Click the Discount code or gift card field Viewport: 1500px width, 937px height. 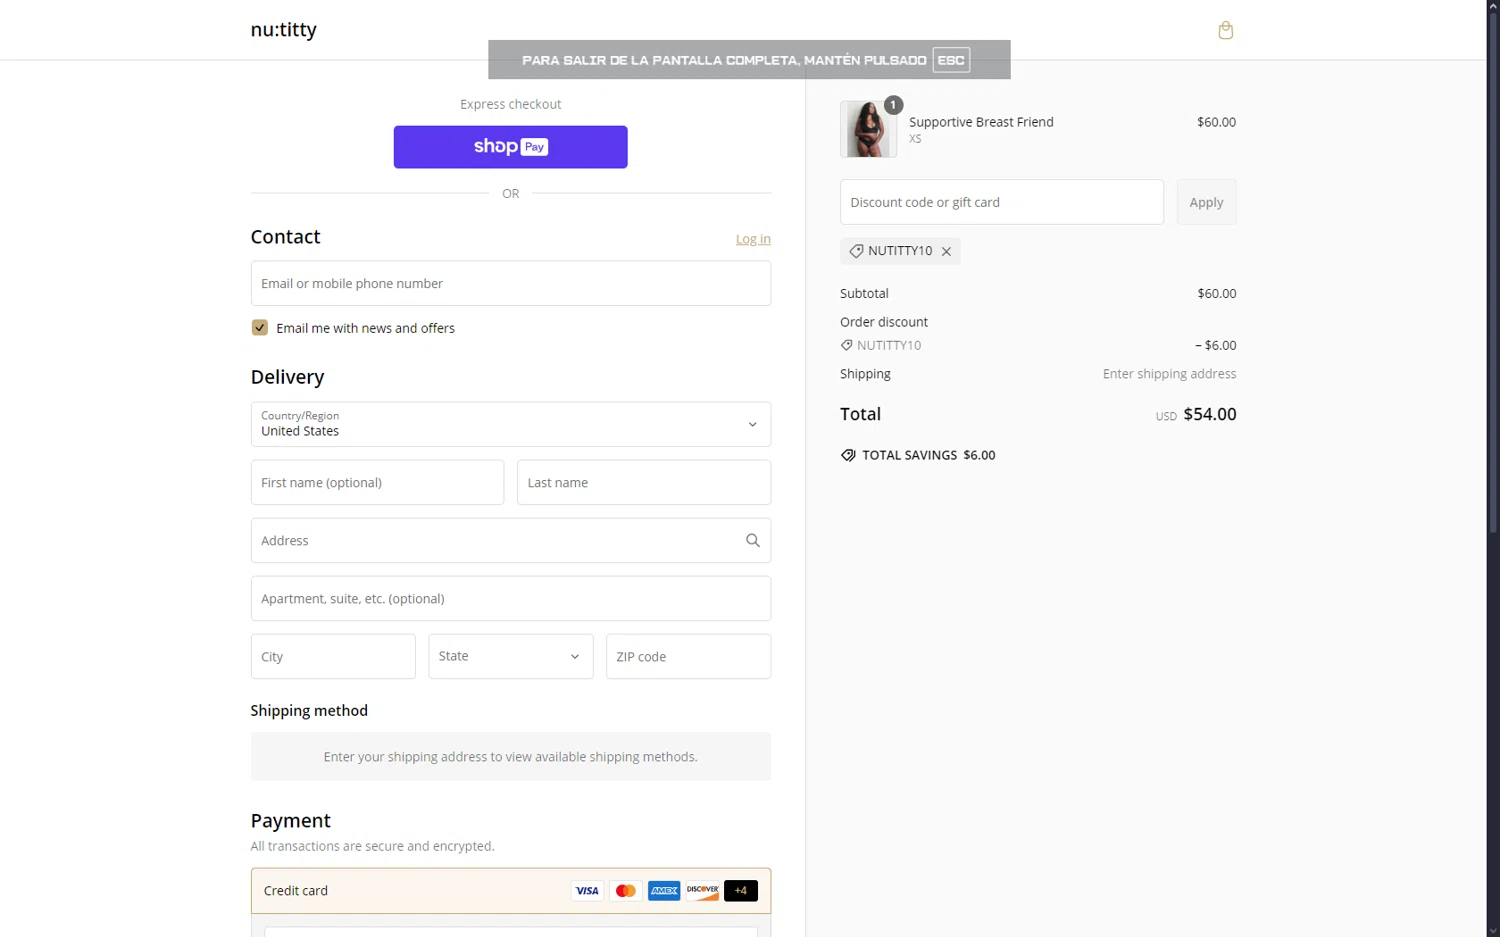click(1001, 202)
